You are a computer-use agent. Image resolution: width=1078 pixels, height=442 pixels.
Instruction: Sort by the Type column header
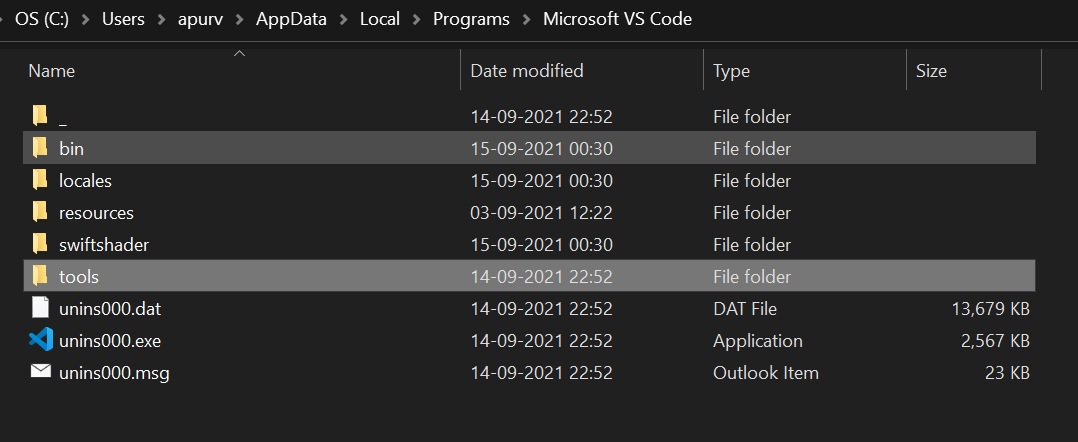coord(731,71)
